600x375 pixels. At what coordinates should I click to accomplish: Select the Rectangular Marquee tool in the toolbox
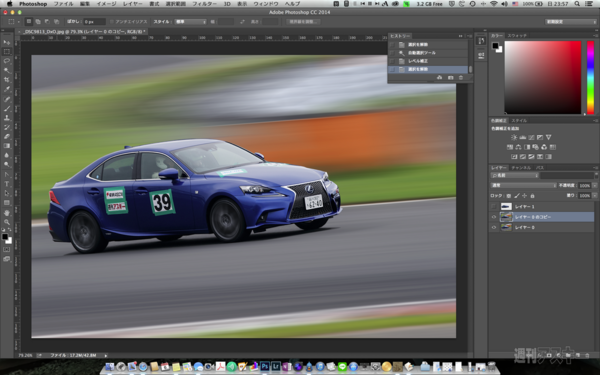[7, 52]
